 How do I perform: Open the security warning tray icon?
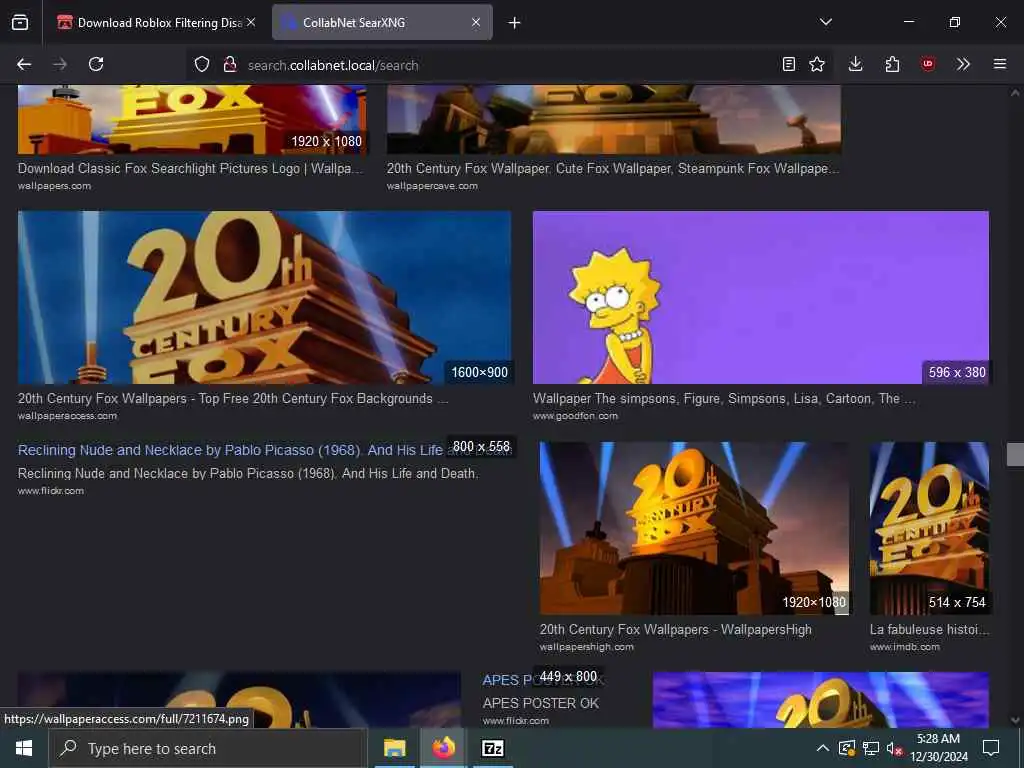click(847, 748)
